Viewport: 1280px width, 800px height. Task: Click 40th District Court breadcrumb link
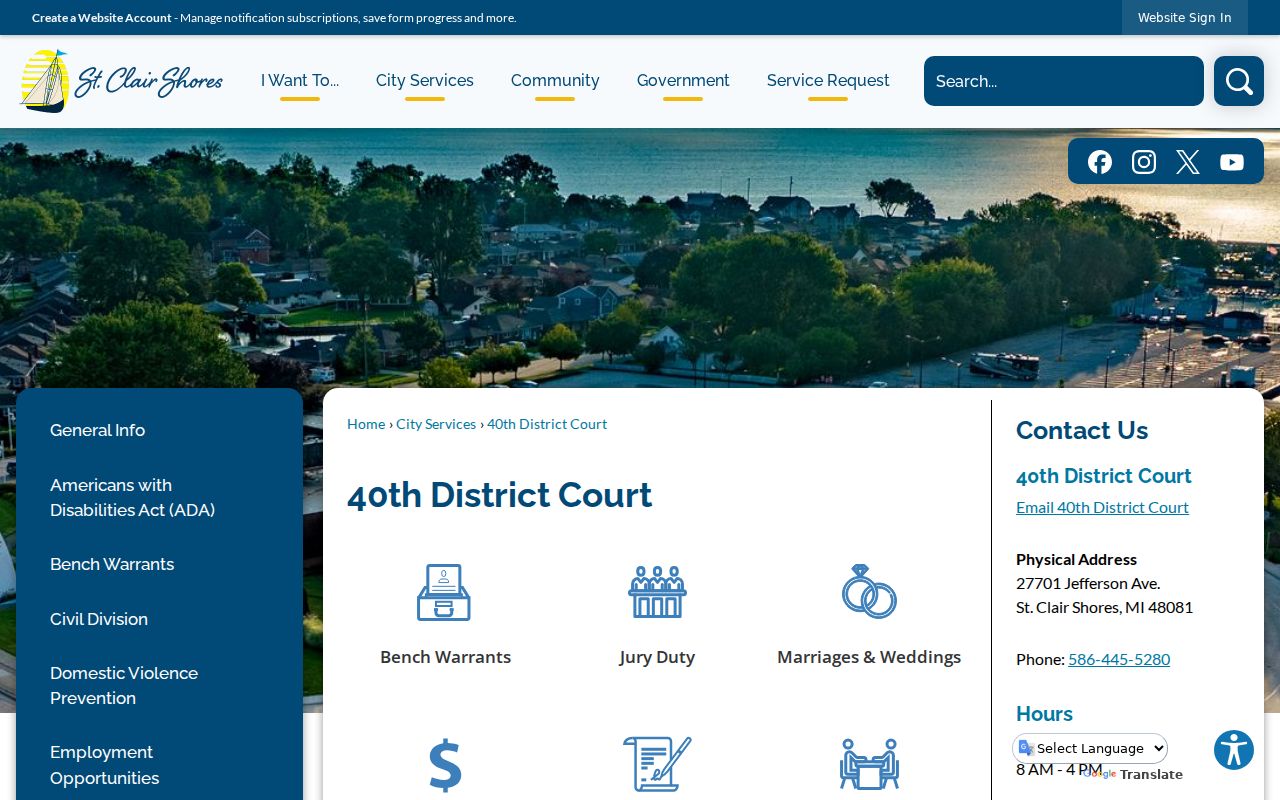547,424
